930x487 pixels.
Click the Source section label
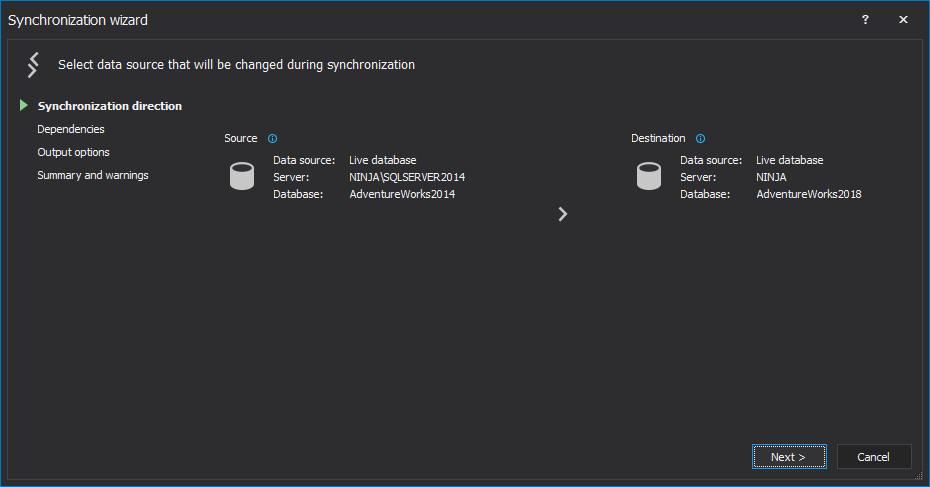pos(241,139)
